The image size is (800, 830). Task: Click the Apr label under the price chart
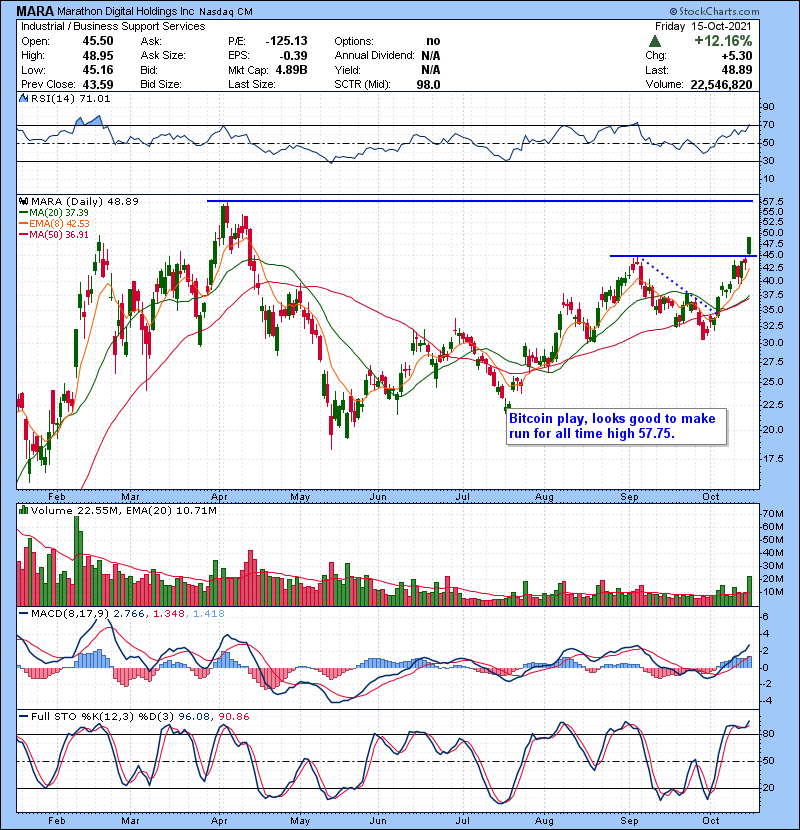[219, 497]
